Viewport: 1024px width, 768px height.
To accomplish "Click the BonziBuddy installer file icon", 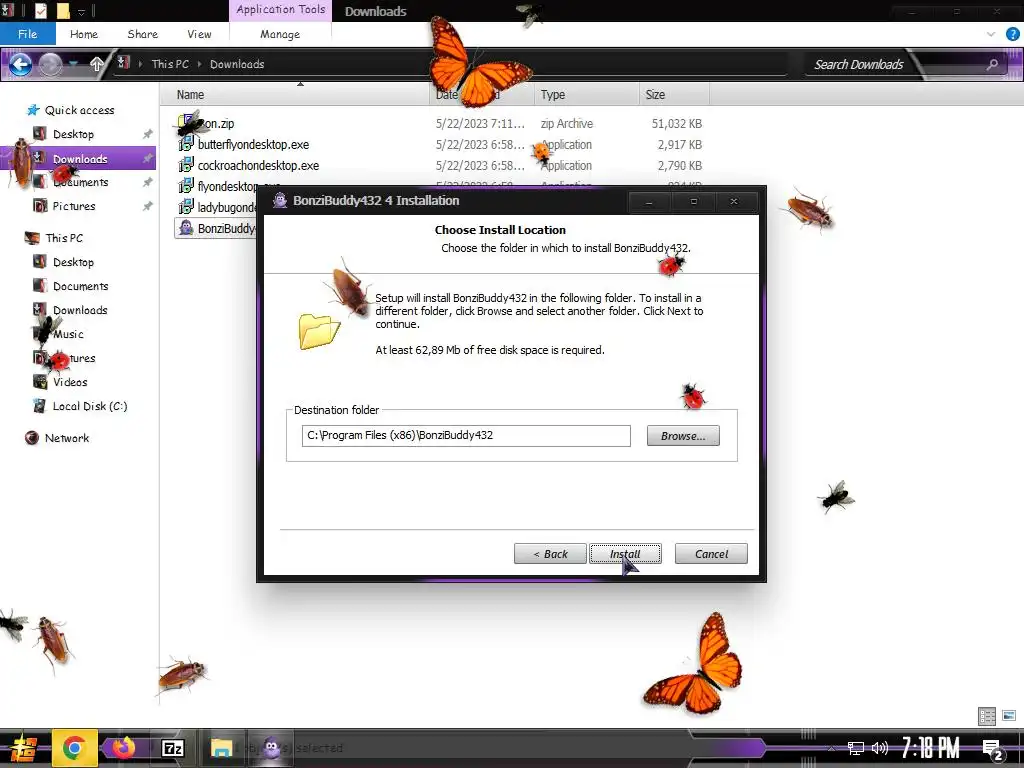I will pos(186,228).
